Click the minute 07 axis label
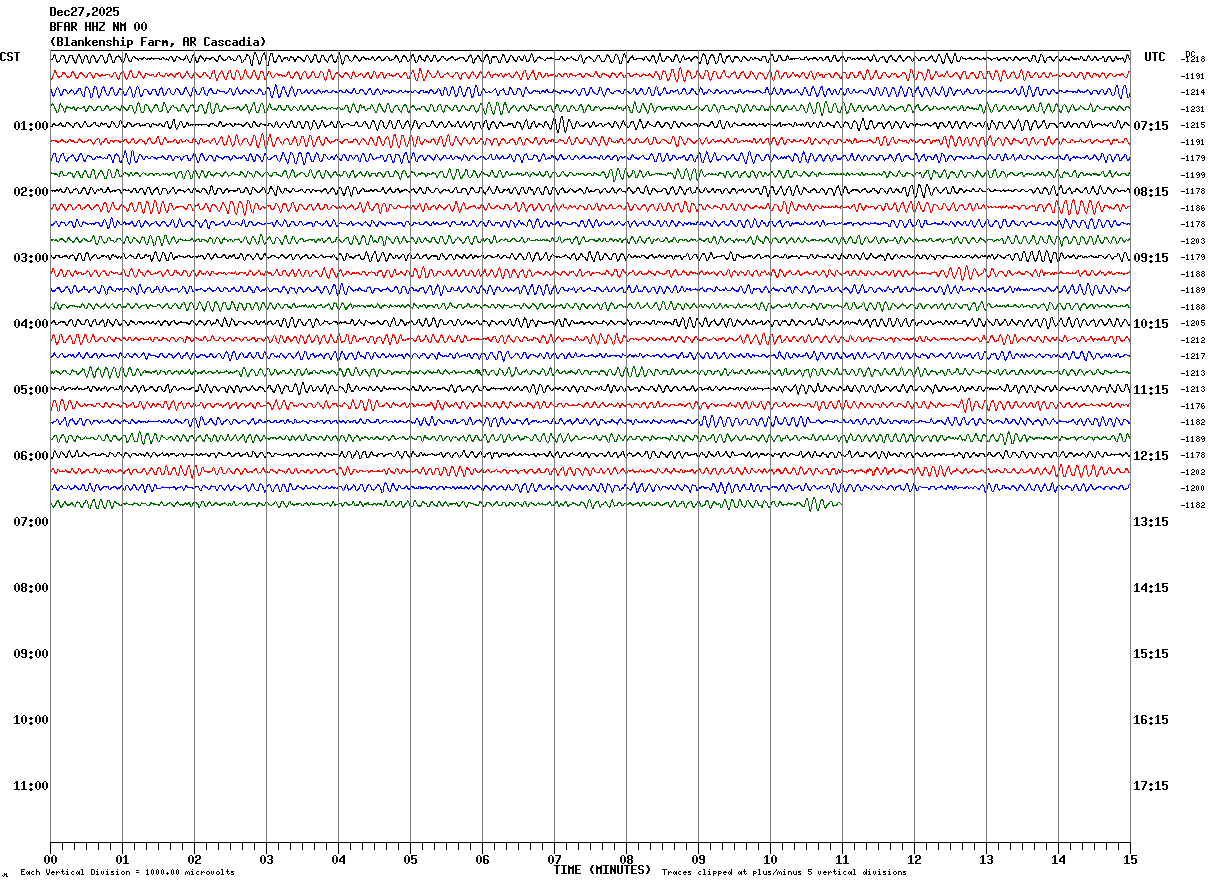 [x=554, y=859]
